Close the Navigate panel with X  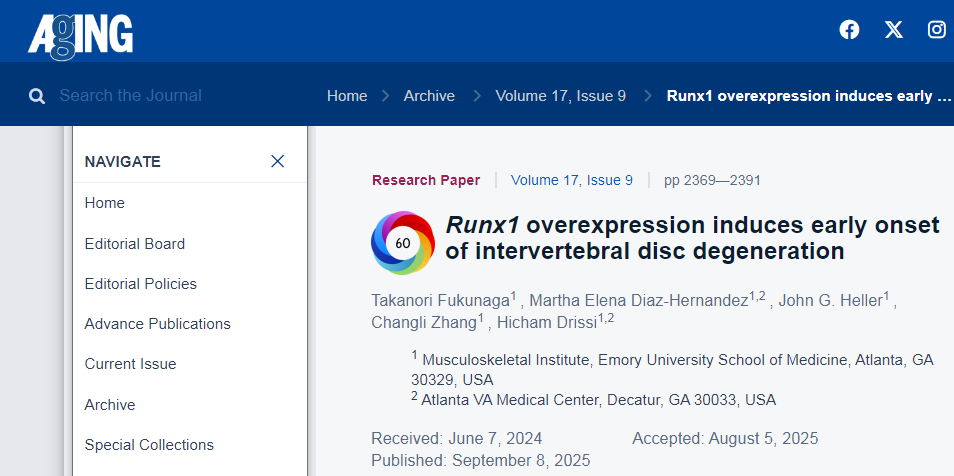[277, 161]
